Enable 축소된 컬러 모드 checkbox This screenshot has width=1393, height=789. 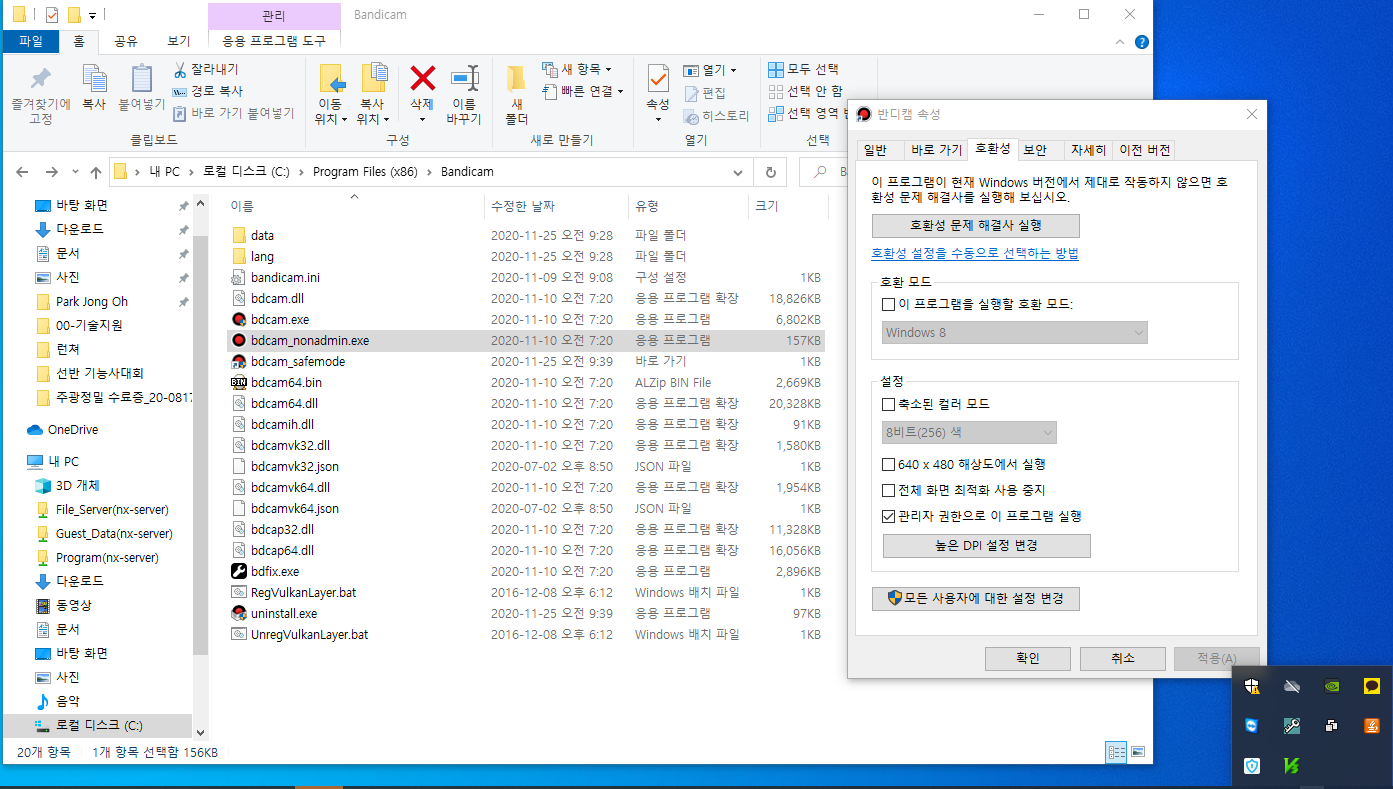(x=888, y=404)
